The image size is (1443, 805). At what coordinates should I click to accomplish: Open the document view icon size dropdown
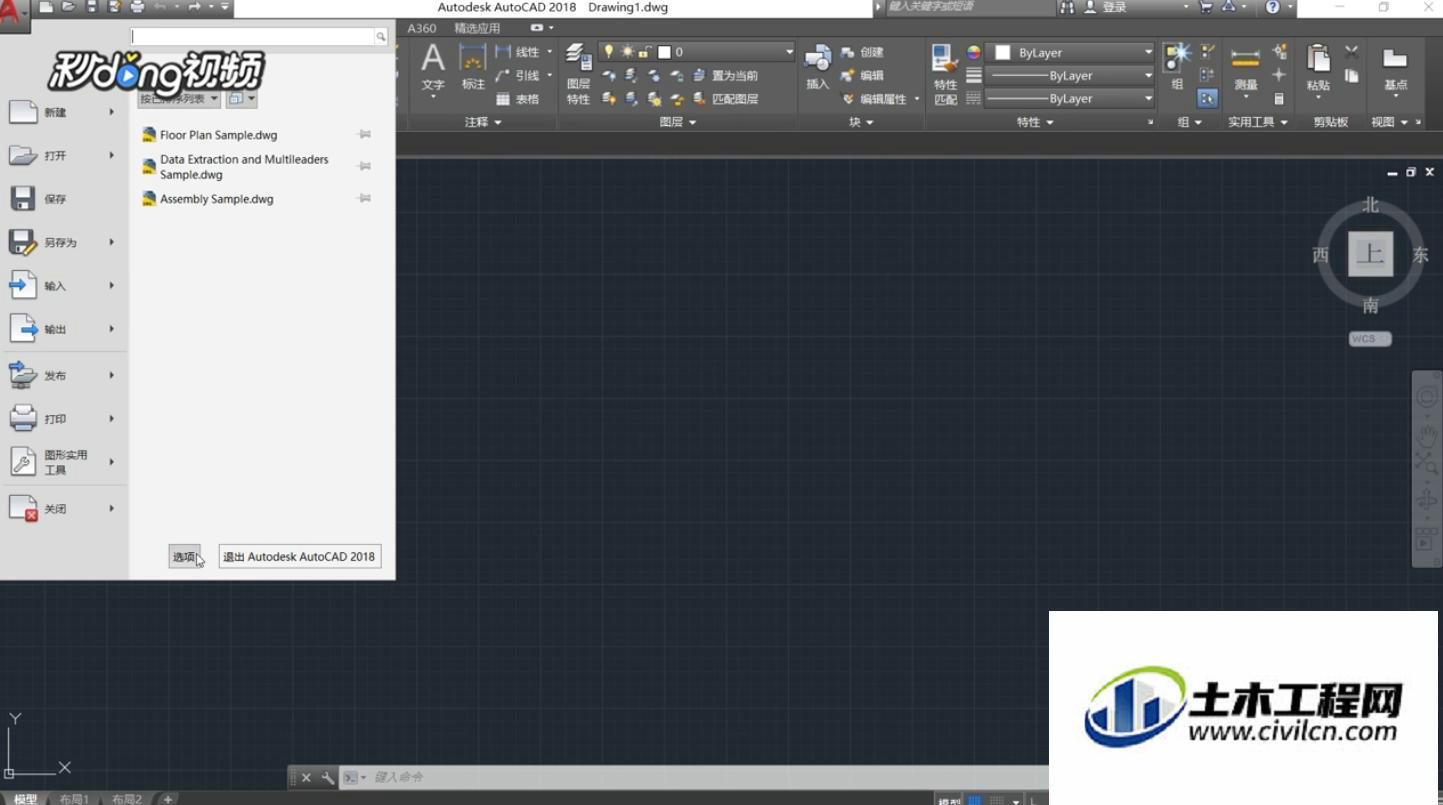coord(241,99)
